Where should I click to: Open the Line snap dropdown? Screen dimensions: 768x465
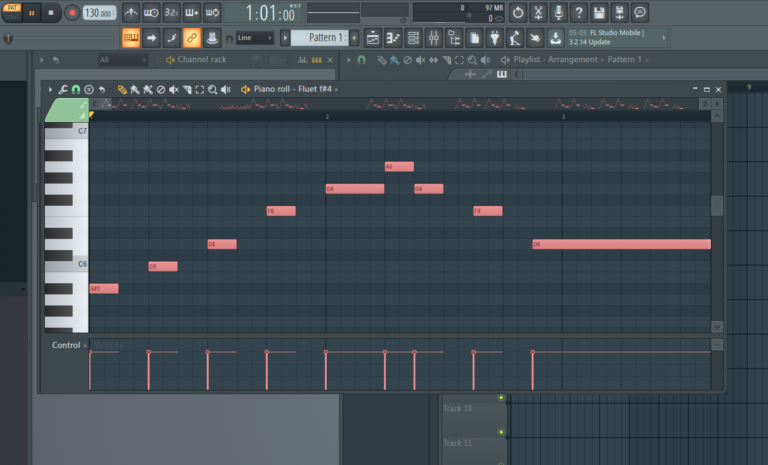[254, 38]
